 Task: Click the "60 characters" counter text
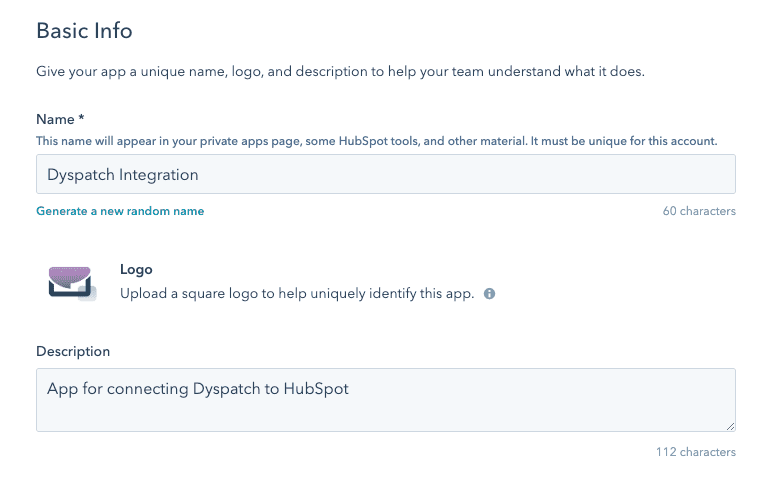coord(699,211)
